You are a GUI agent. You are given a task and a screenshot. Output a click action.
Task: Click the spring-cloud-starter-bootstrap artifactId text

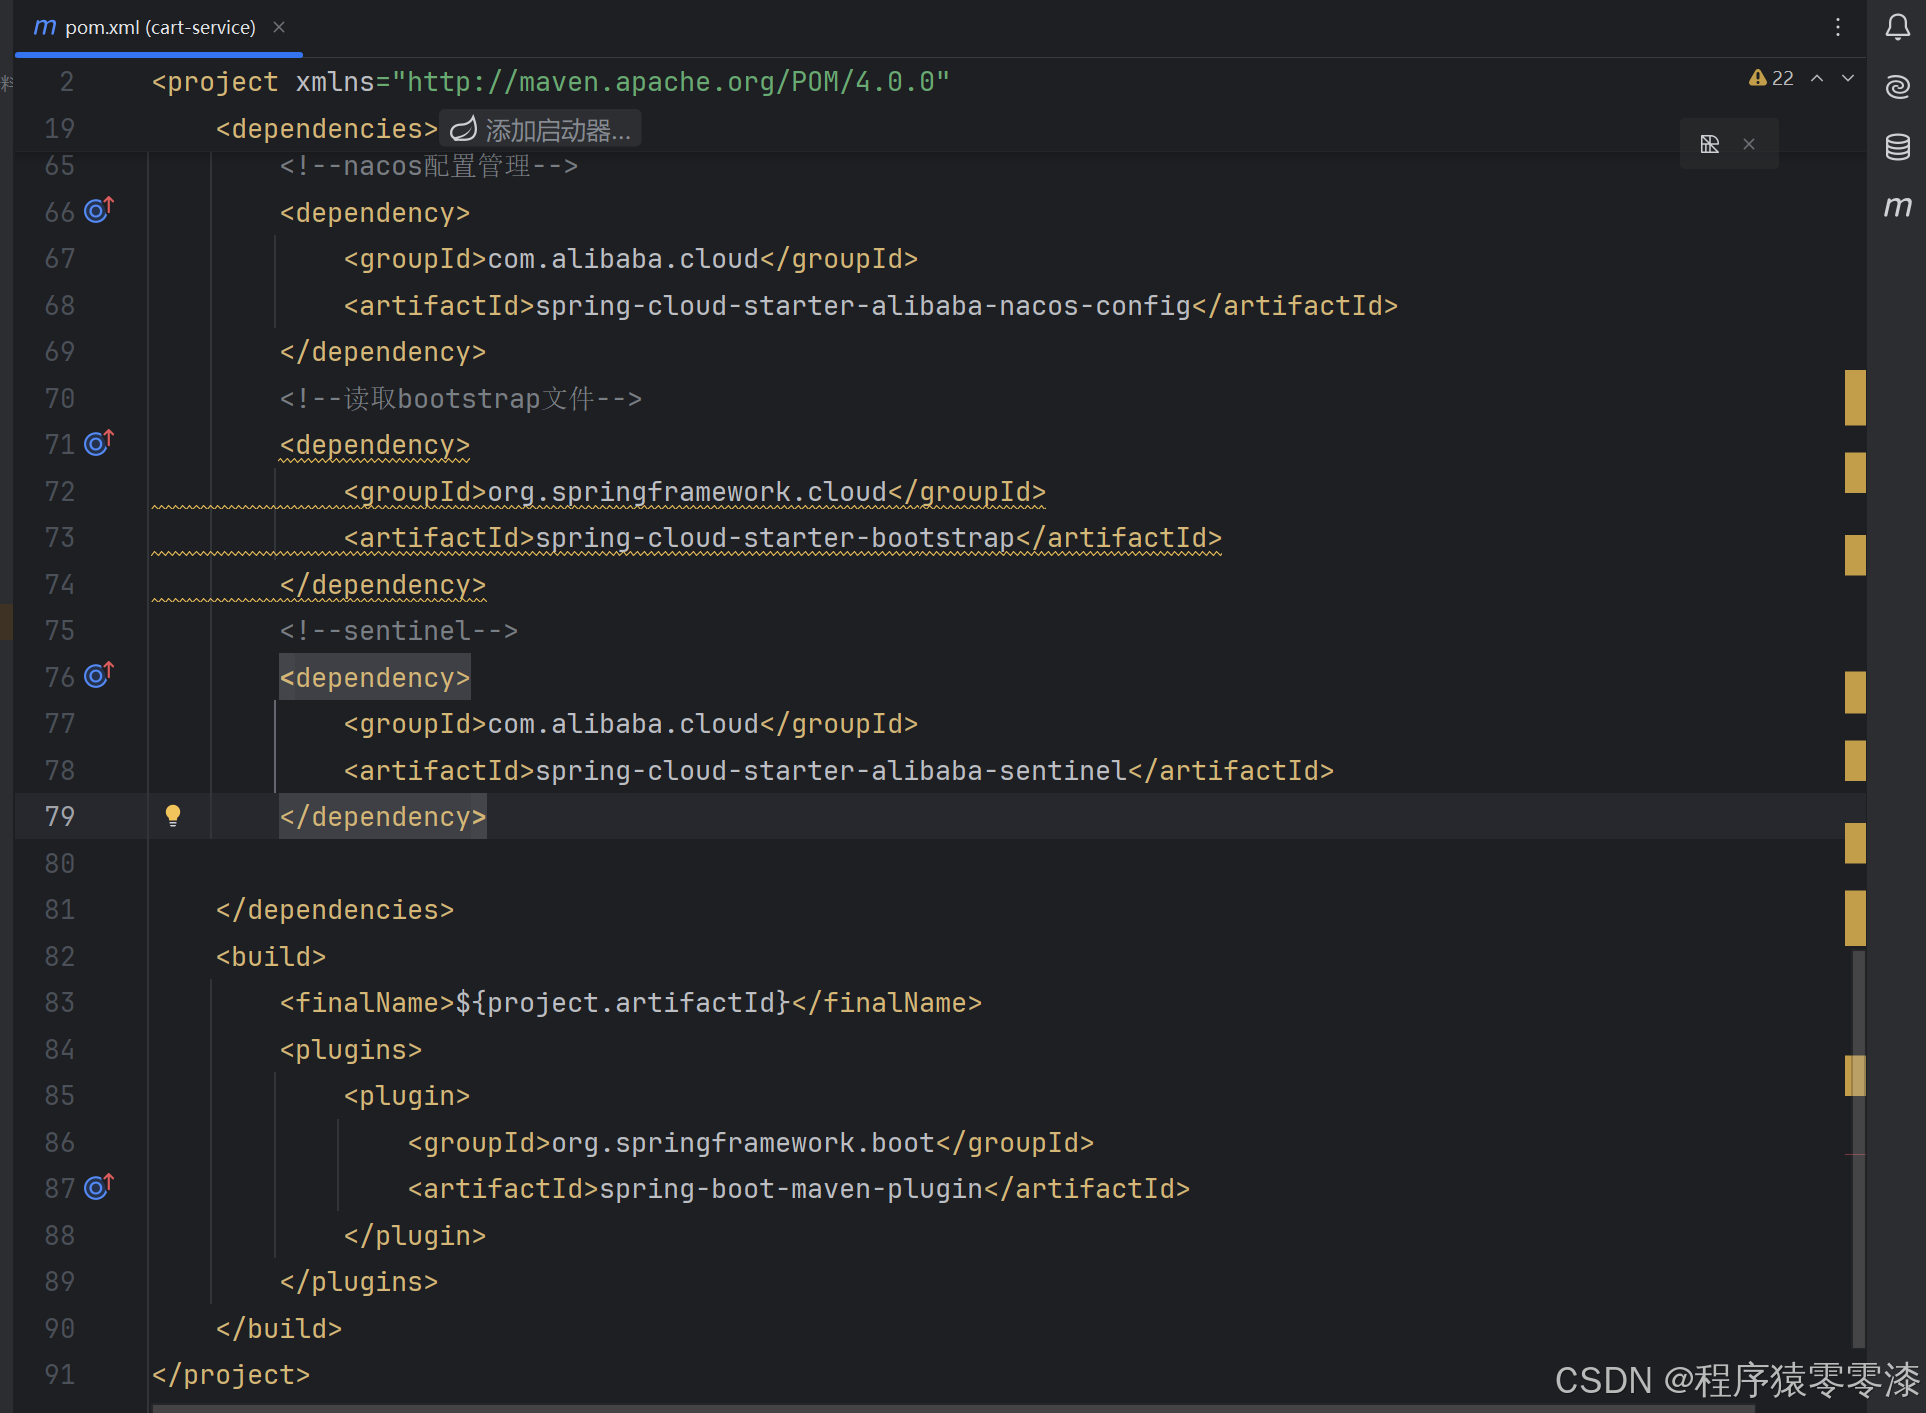[x=775, y=538]
